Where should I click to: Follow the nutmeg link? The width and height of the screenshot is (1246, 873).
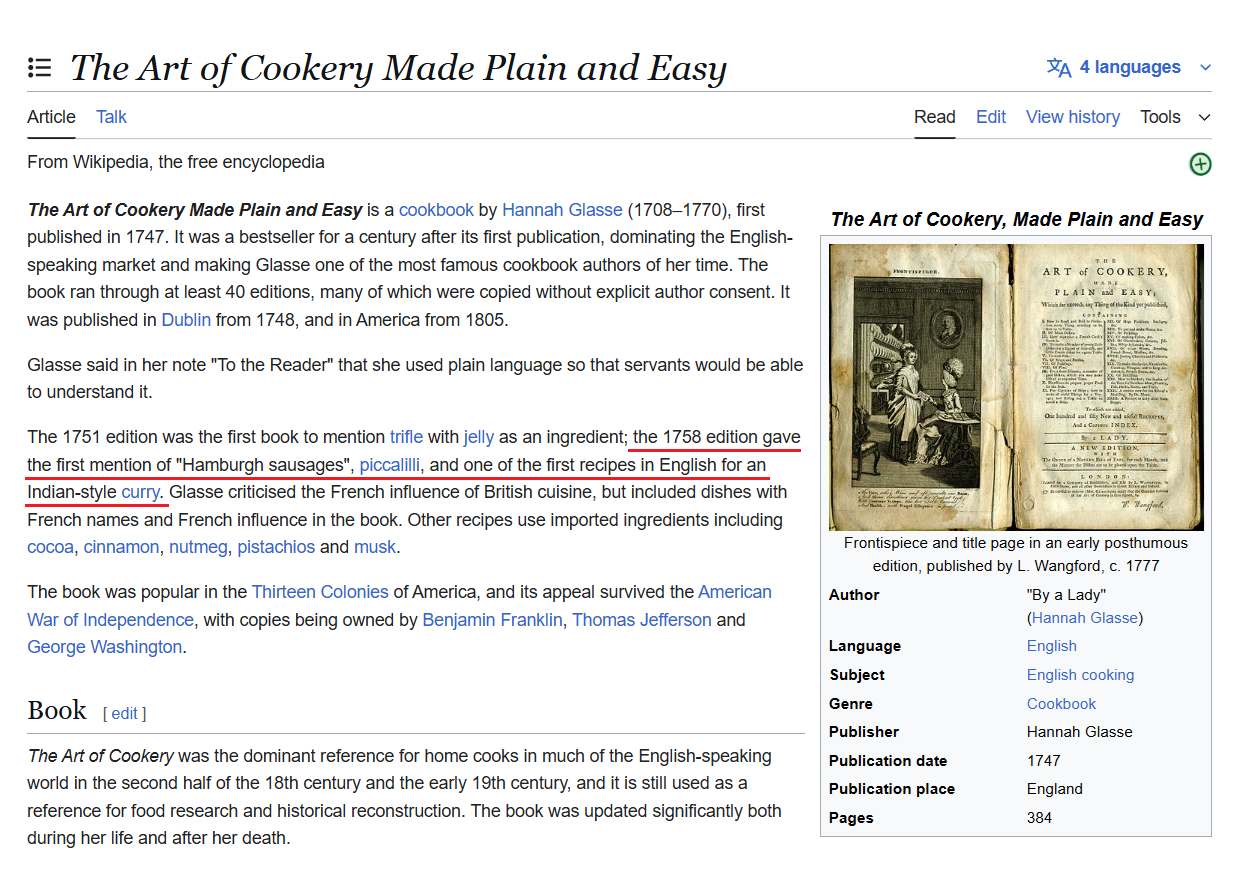click(199, 547)
